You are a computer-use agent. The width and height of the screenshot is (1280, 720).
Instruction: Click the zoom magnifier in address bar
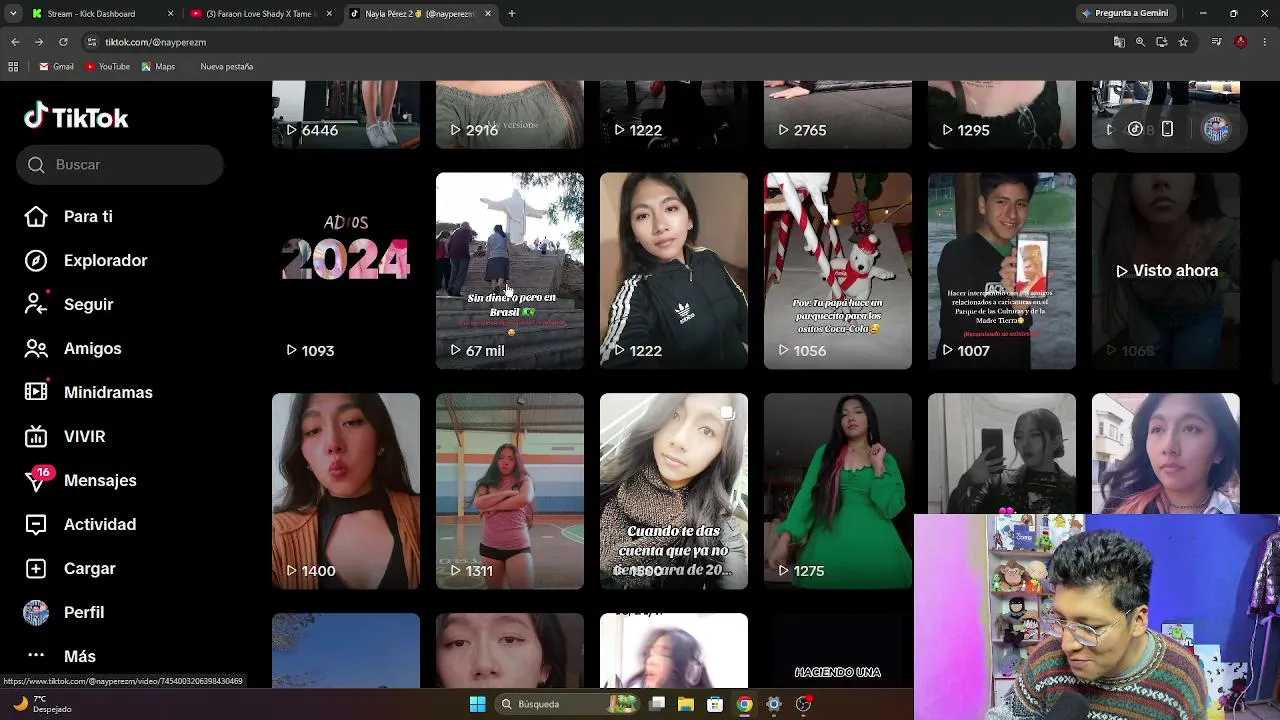coord(1140,42)
